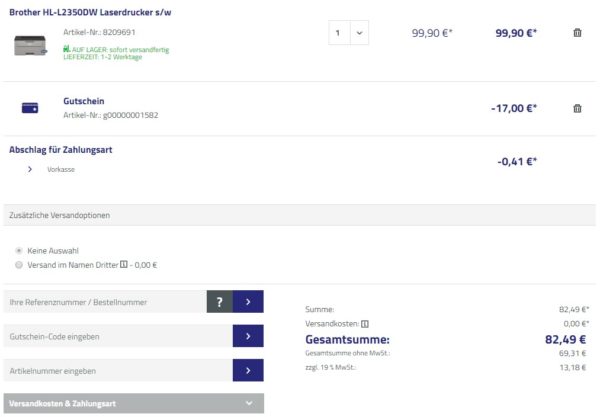Focus the Gutschein-Code eingeben field

pos(116,337)
